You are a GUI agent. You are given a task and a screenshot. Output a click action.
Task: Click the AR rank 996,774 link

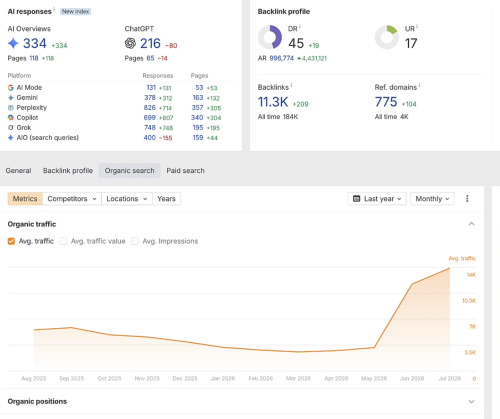(282, 58)
